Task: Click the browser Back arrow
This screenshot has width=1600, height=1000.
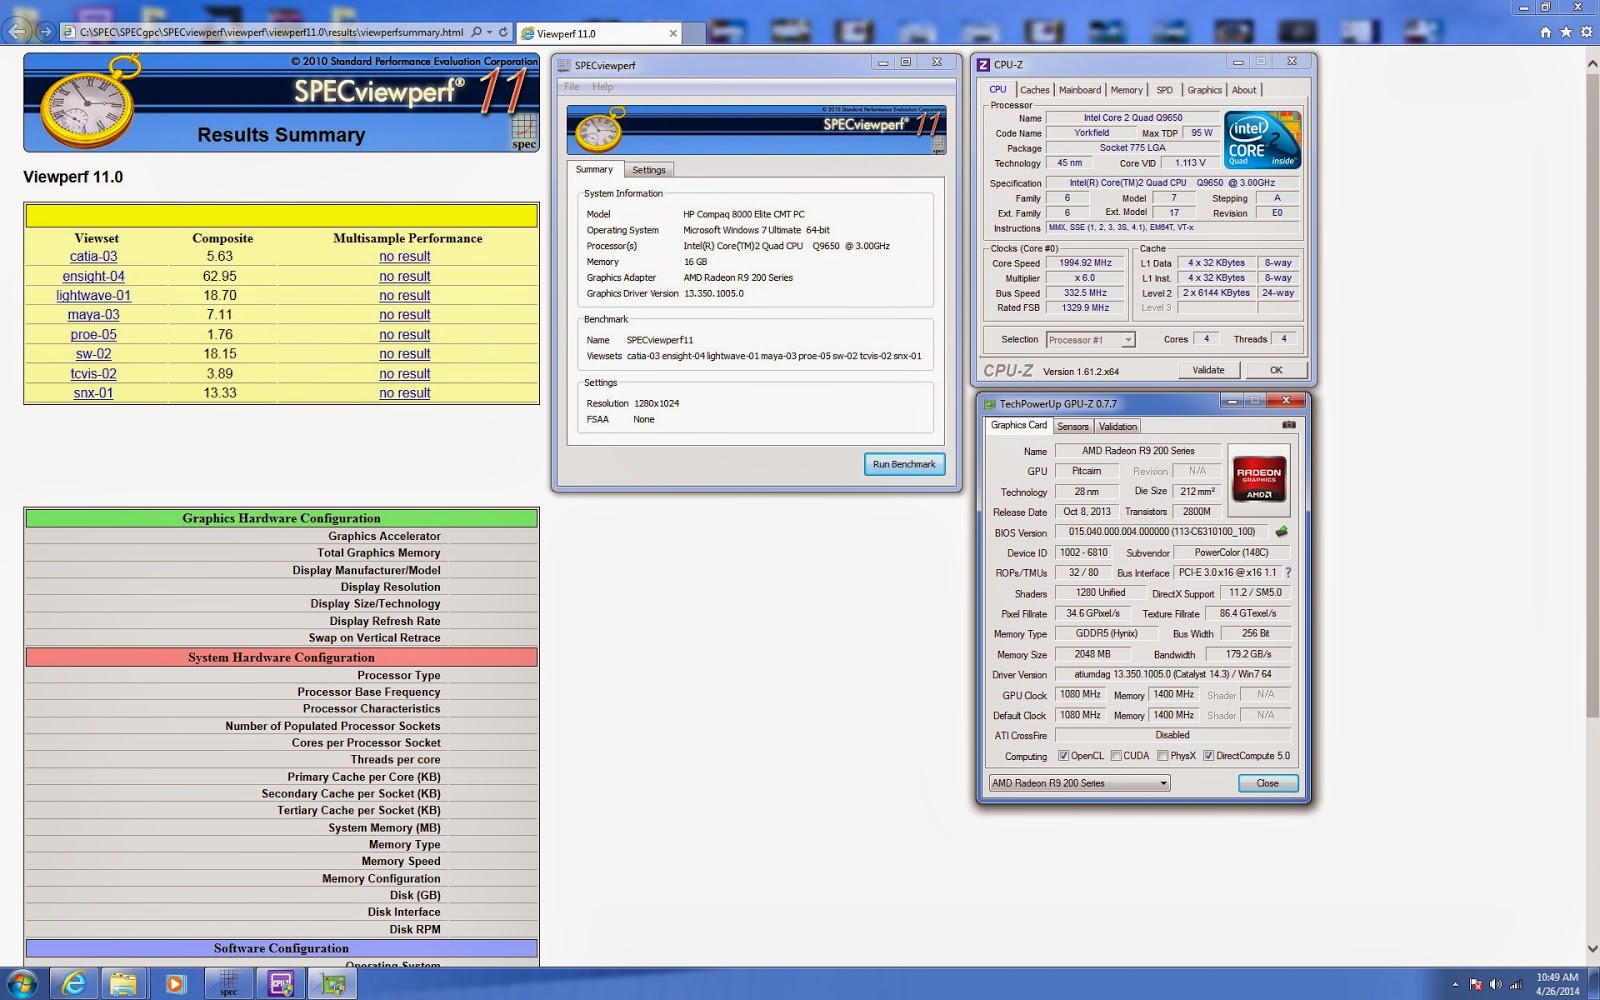Action: [x=18, y=32]
